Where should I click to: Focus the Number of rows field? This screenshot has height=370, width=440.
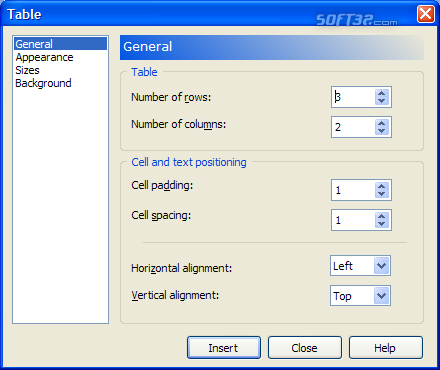pyautogui.click(x=353, y=97)
